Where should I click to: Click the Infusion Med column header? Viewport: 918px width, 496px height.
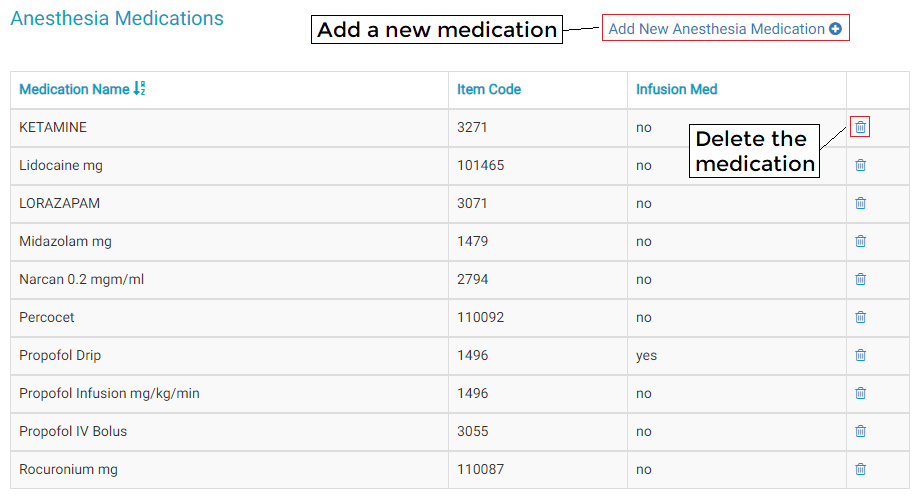676,89
